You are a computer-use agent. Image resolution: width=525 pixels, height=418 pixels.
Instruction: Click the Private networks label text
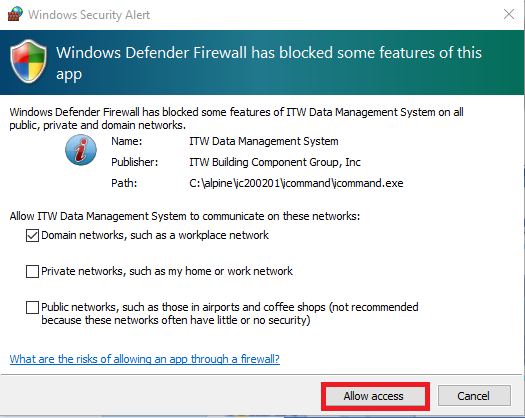[x=167, y=271]
